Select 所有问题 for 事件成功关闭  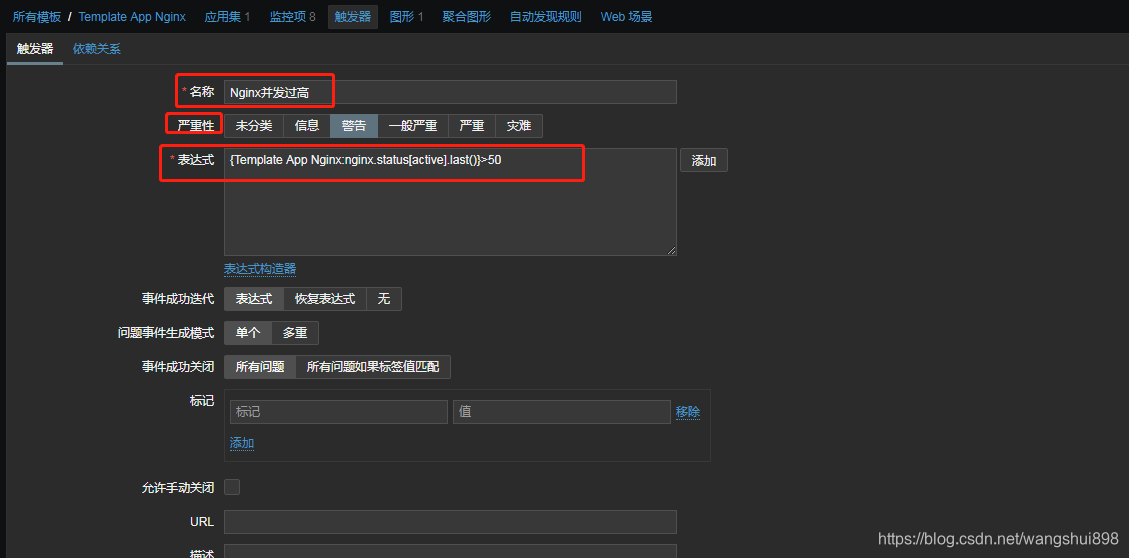coord(260,366)
